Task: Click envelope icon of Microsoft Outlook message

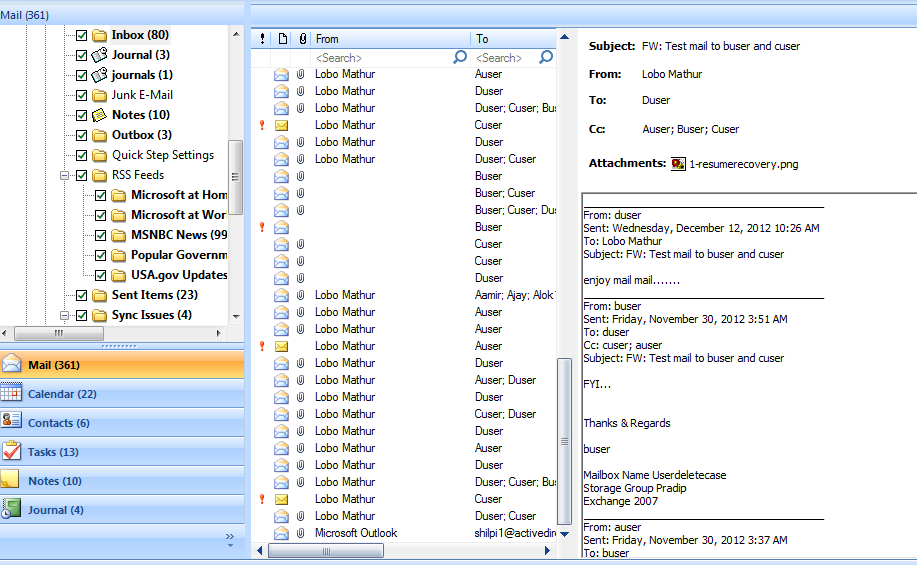Action: tap(281, 533)
